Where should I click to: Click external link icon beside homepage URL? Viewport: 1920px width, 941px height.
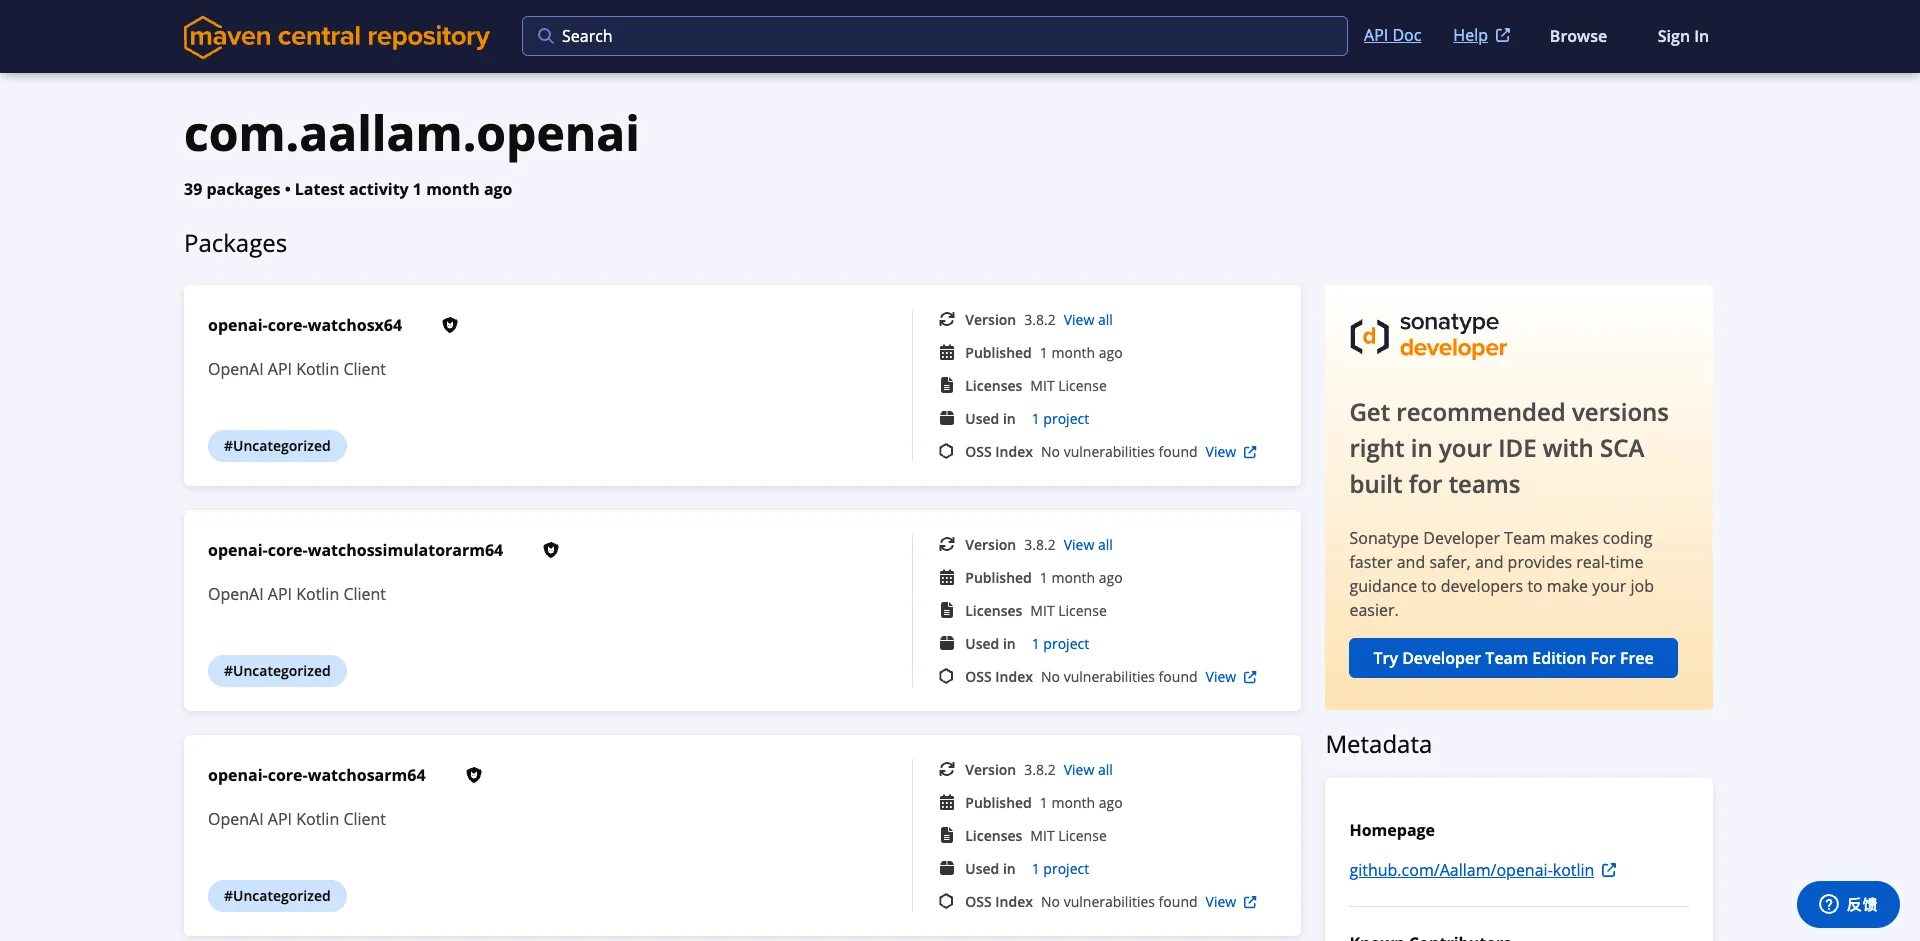tap(1609, 870)
